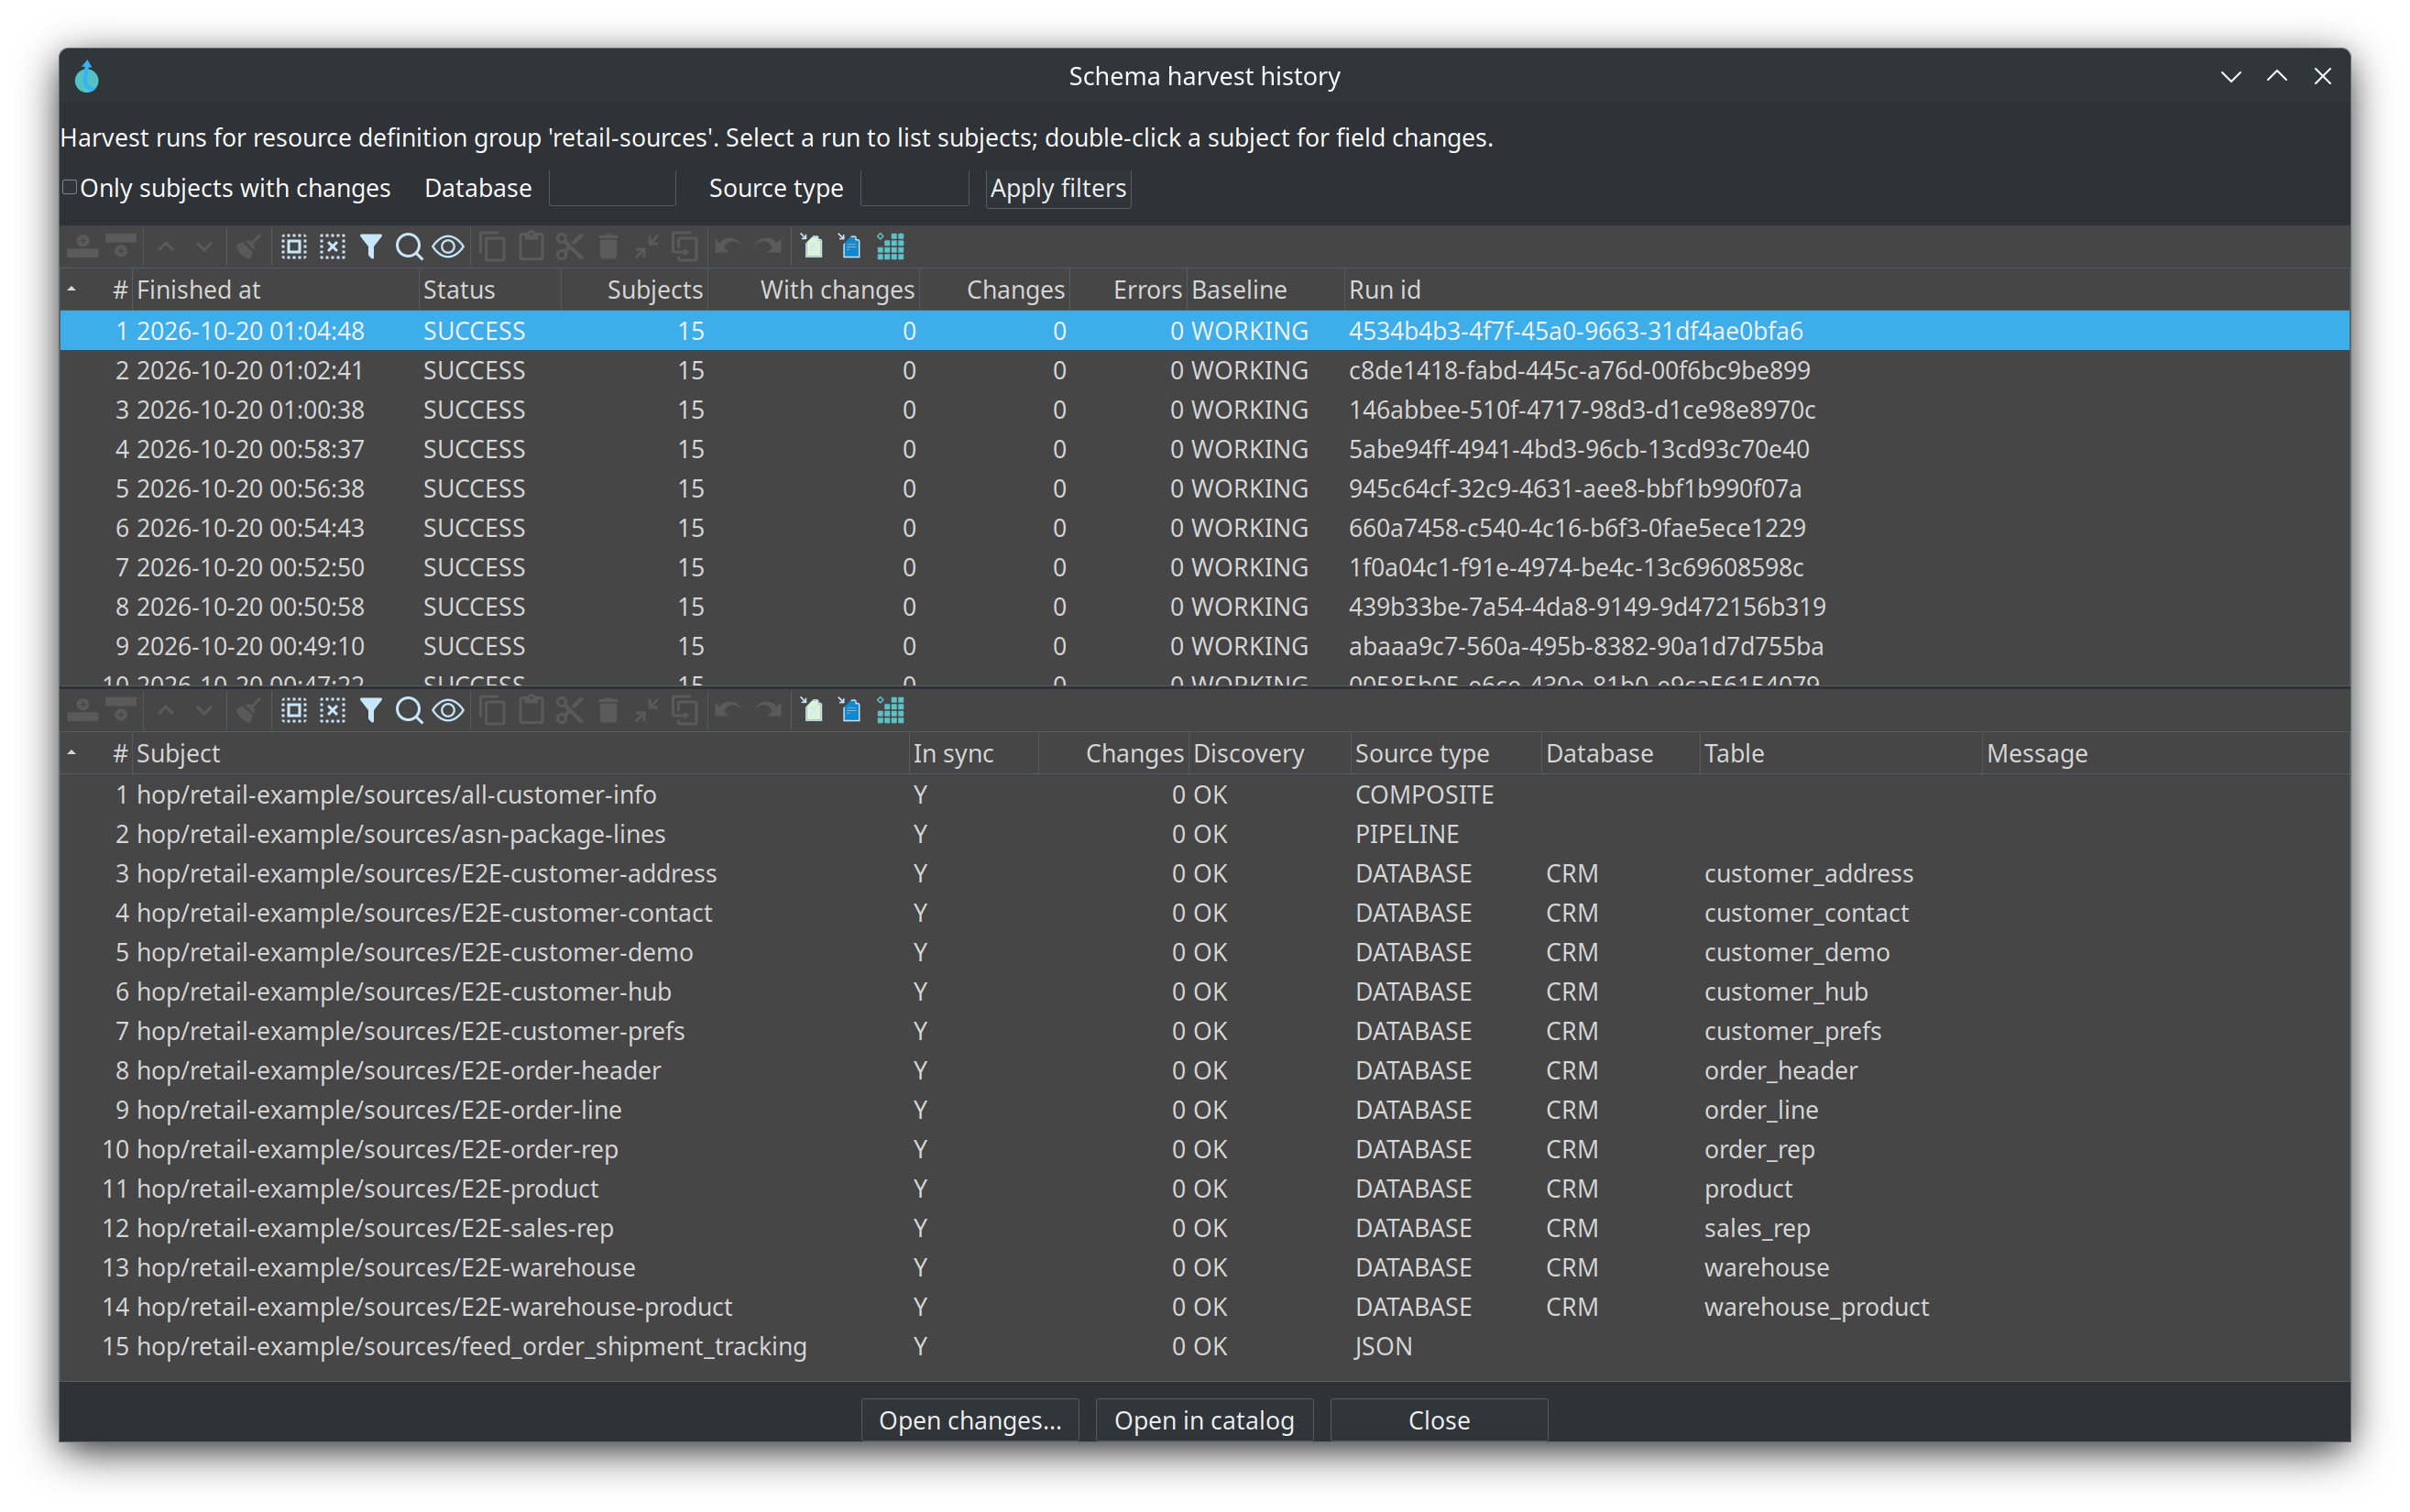This screenshot has width=2410, height=1512.
Task: Click Open changes... button
Action: pos(970,1420)
